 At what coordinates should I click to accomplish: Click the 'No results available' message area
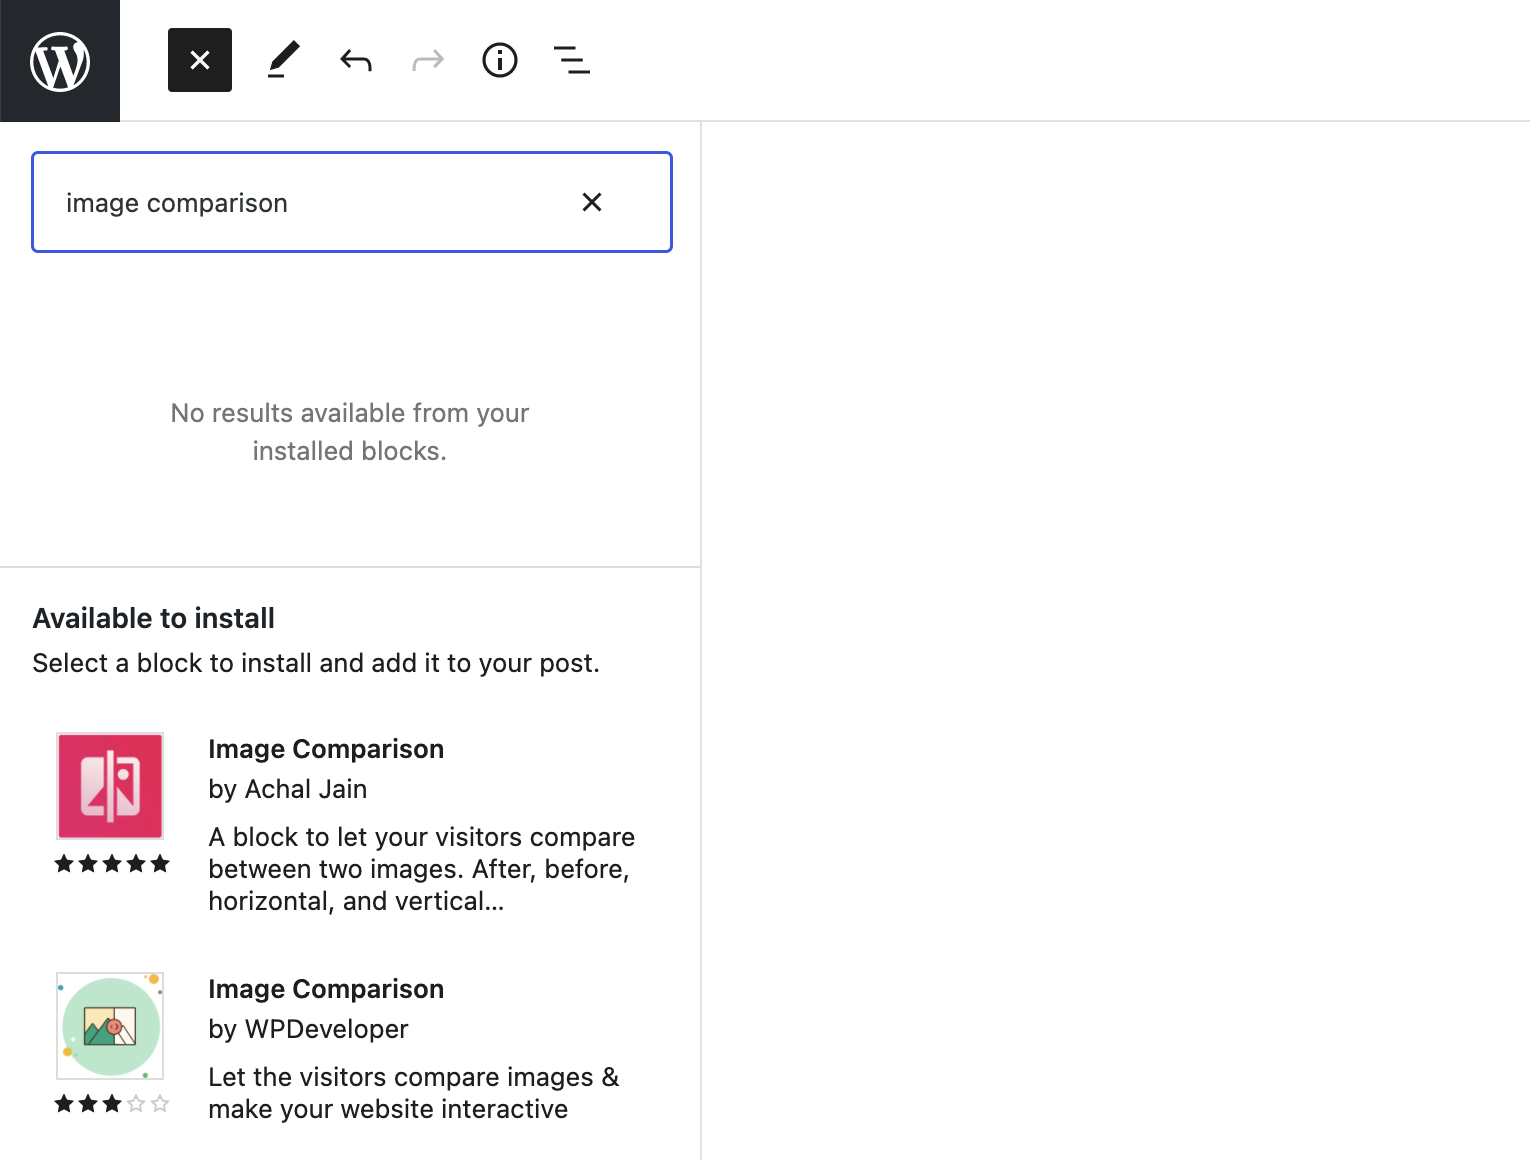(x=349, y=431)
